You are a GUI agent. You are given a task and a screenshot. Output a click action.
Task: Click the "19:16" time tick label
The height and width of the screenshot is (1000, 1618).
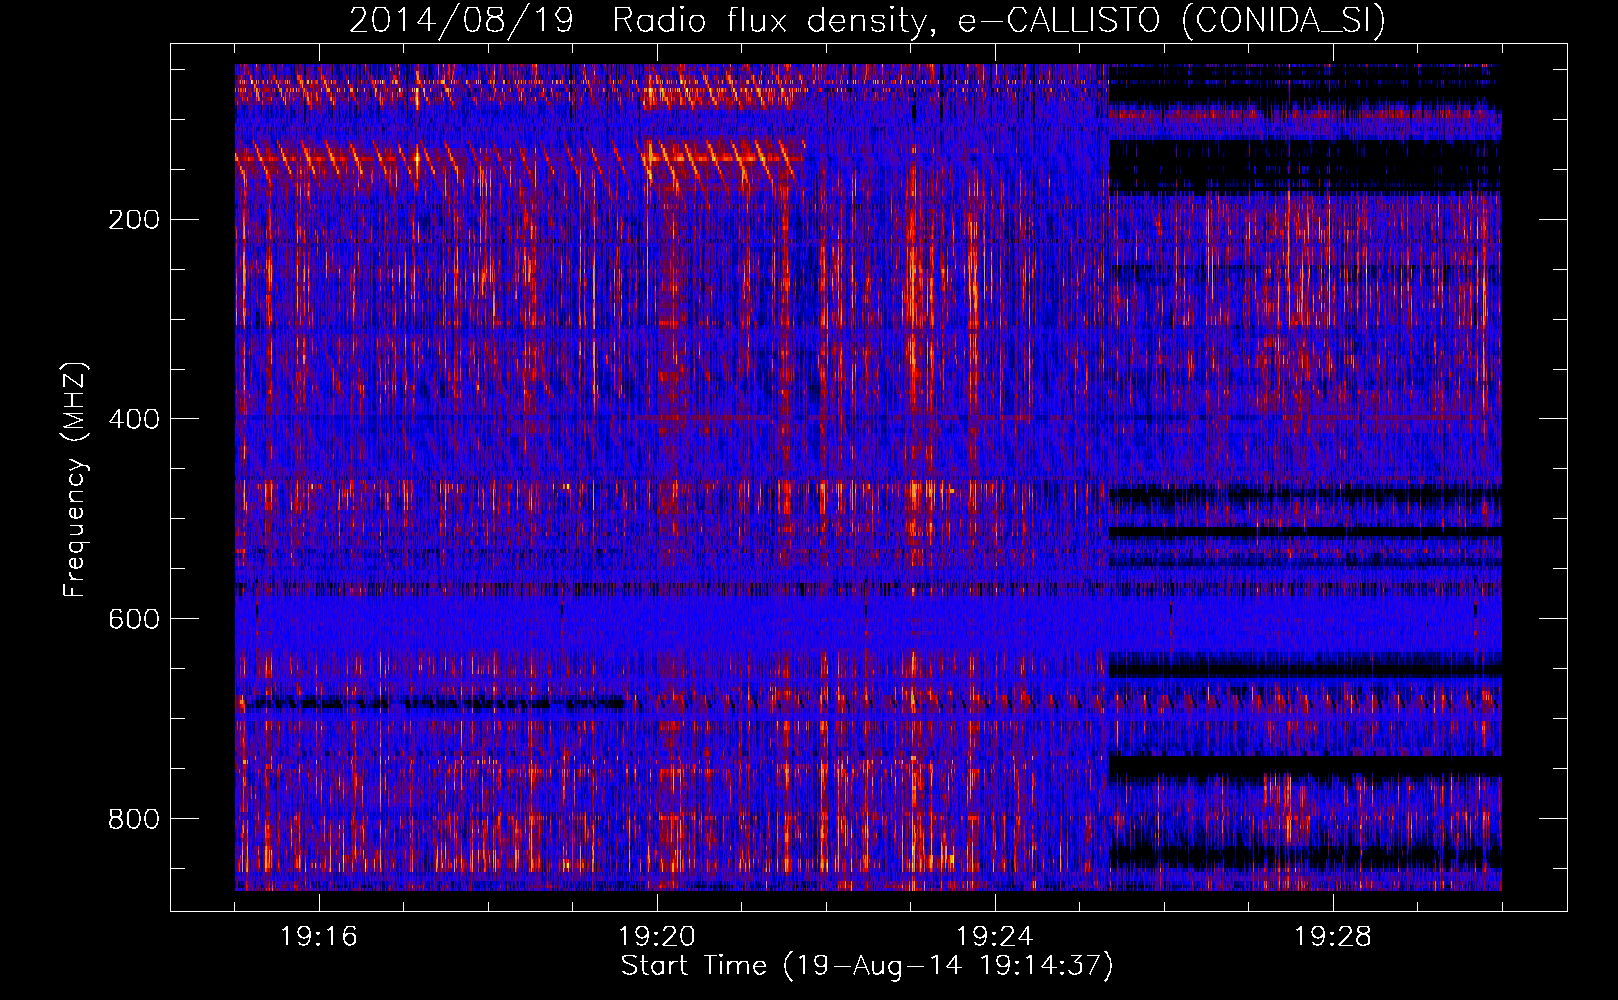pyautogui.click(x=318, y=937)
